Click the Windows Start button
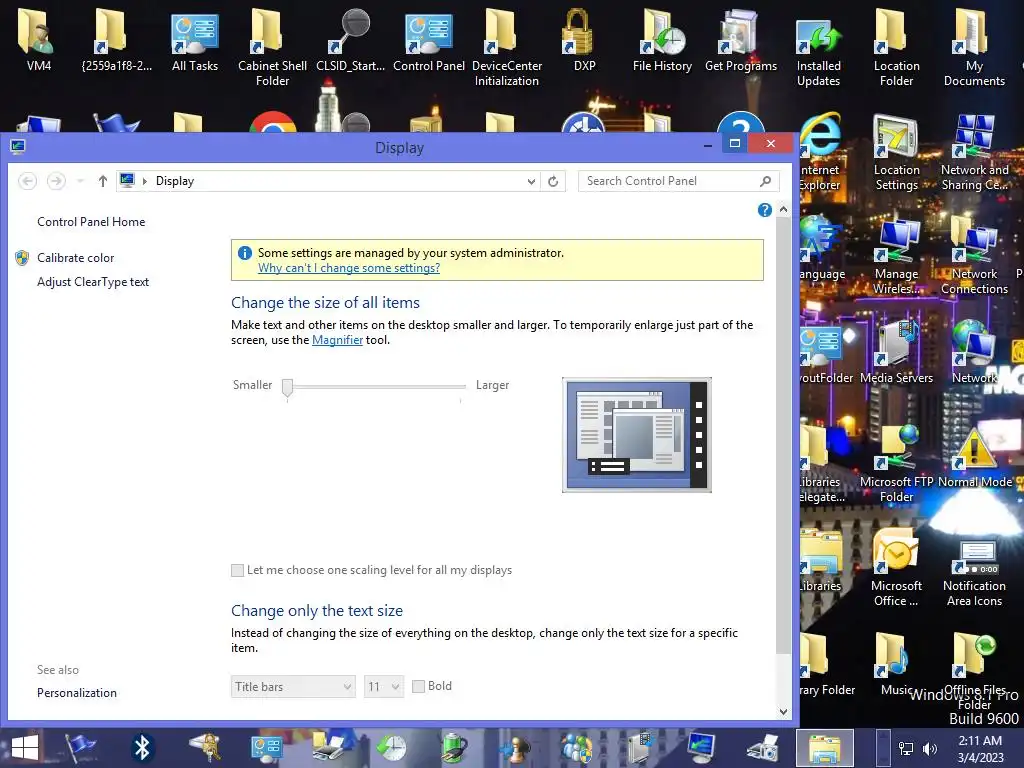1024x768 pixels. [x=25, y=748]
